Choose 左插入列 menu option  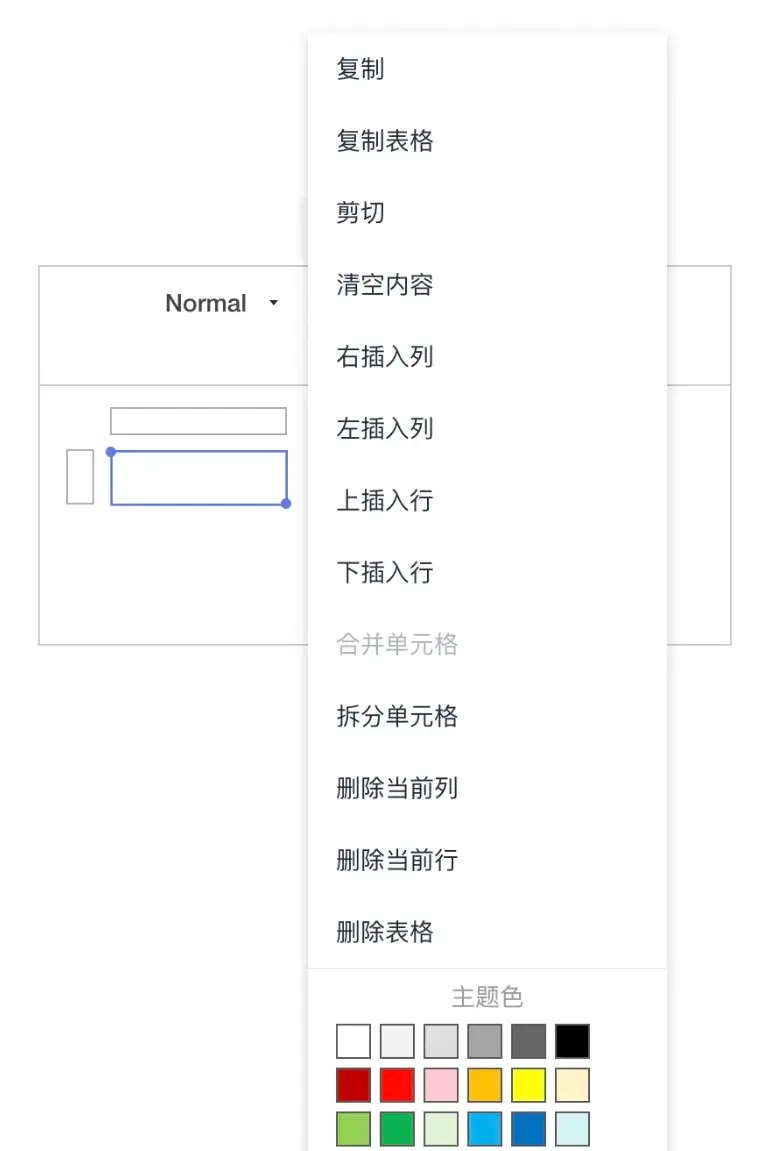[x=385, y=429]
